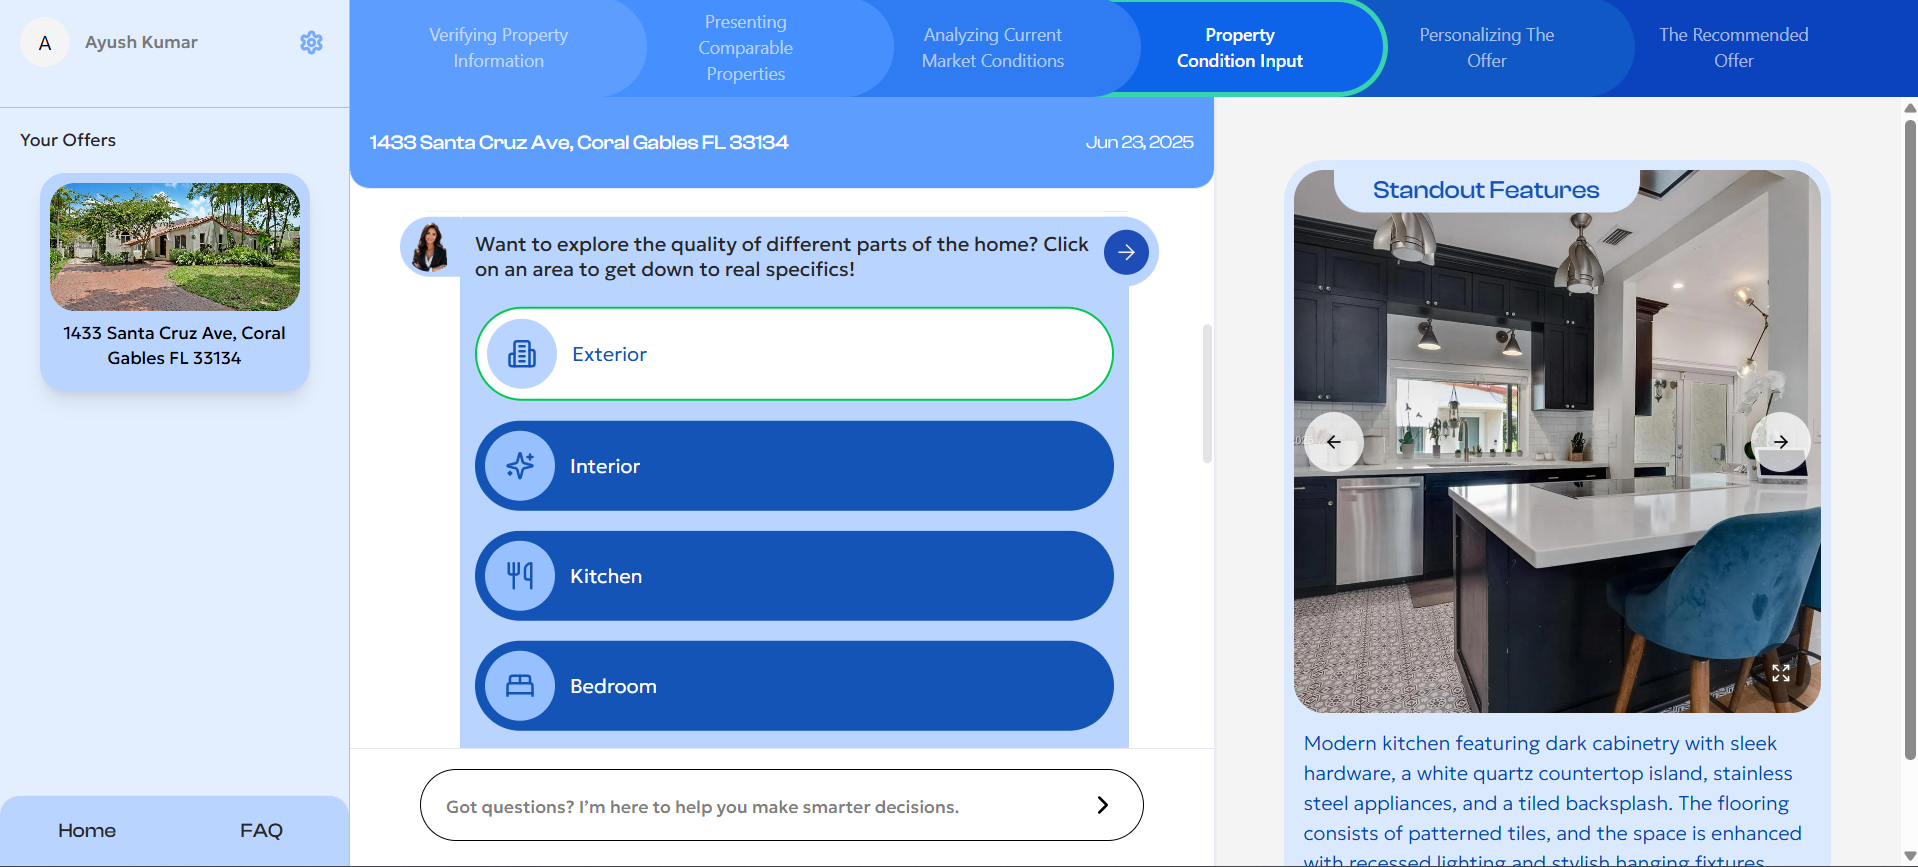The height and width of the screenshot is (867, 1918).
Task: Click the Bedroom bed icon
Action: coord(520,686)
